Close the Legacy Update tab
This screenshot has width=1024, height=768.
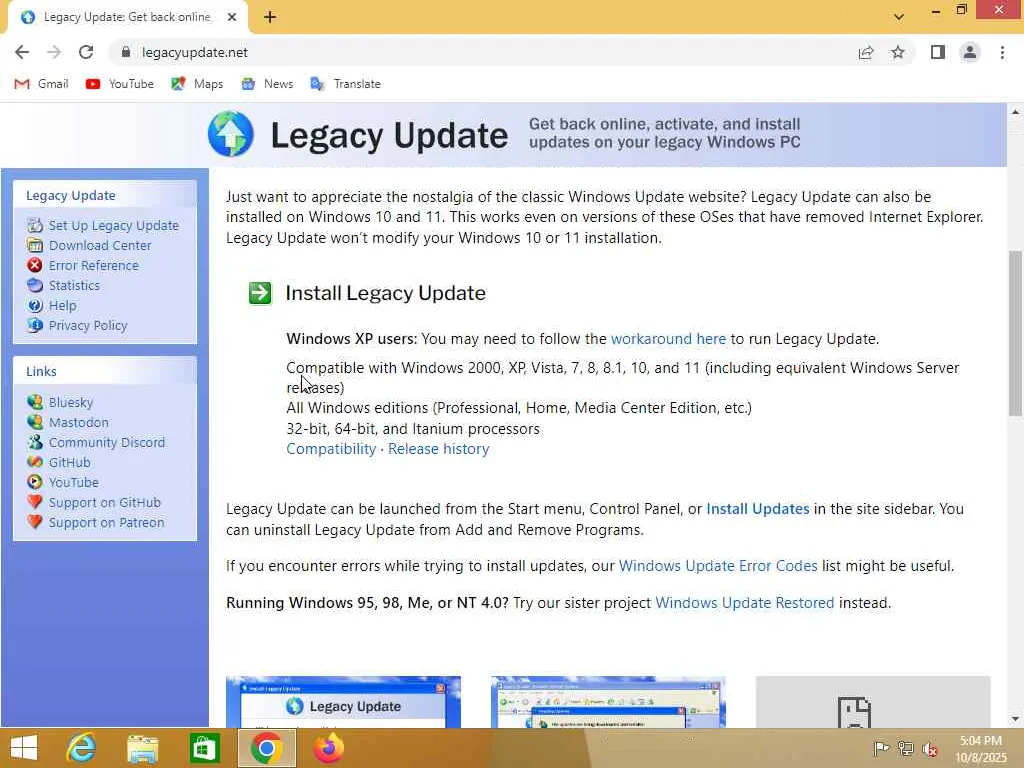tap(232, 18)
